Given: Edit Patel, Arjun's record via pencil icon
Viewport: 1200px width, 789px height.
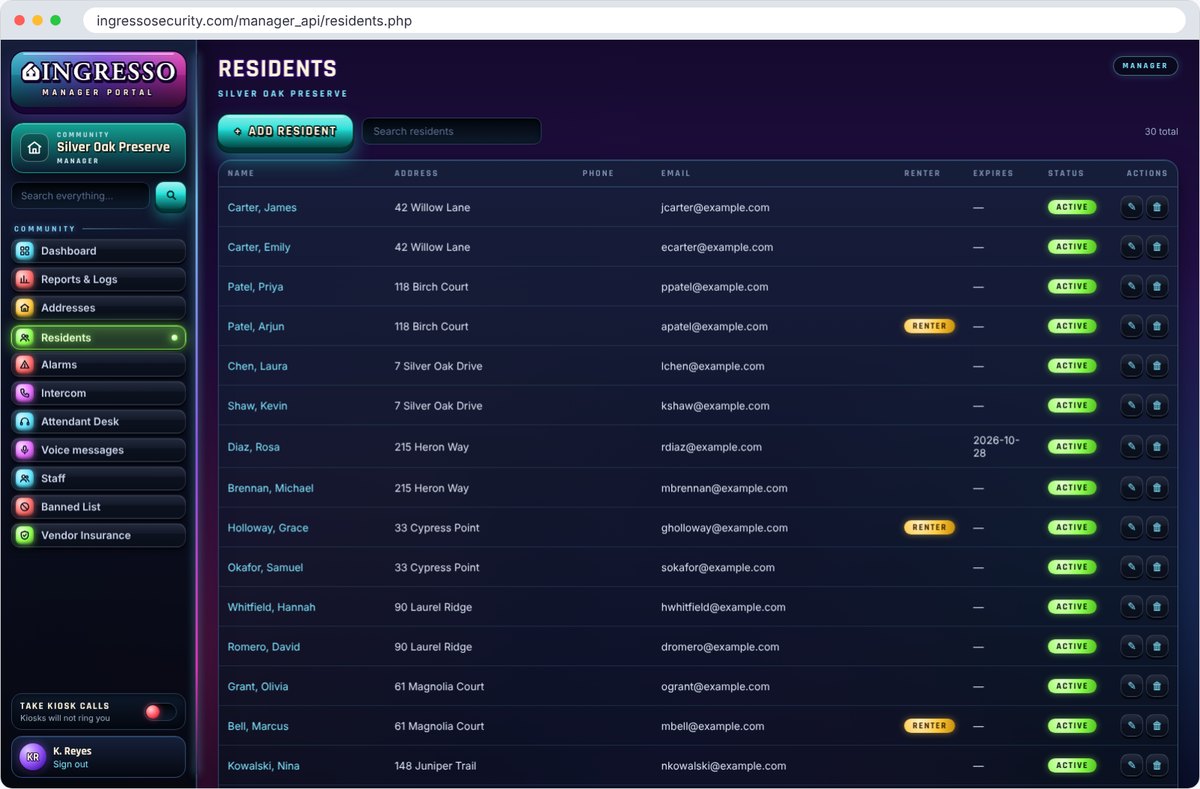Looking at the screenshot, I should [1131, 326].
